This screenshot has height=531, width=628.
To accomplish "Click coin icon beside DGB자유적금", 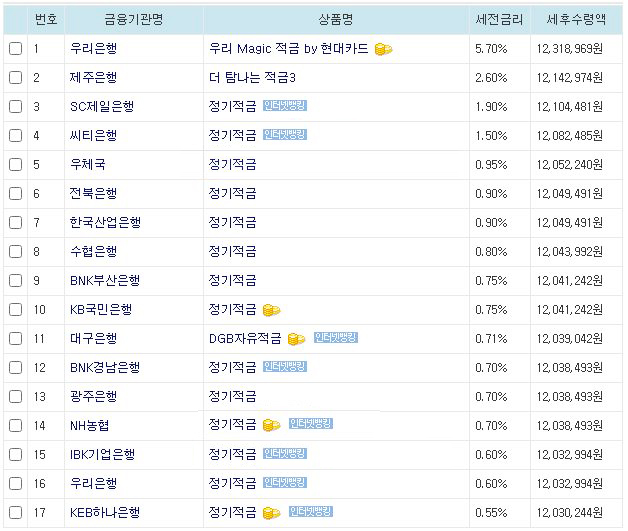I will (296, 339).
